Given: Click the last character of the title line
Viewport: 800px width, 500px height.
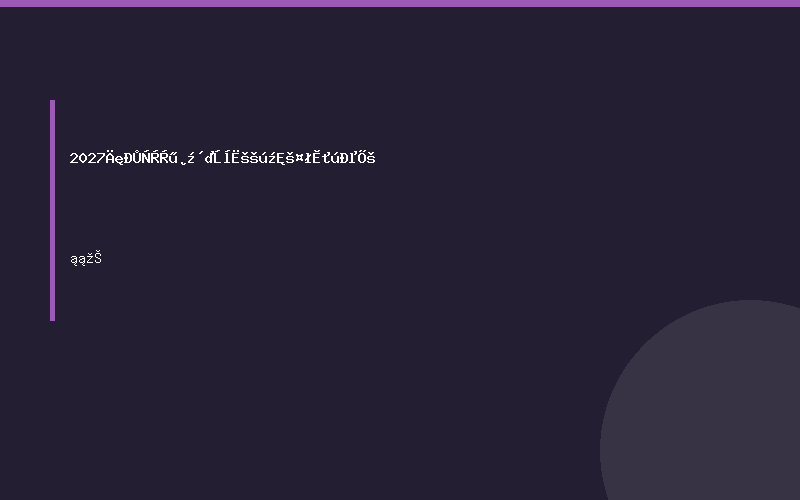Looking at the screenshot, I should click(371, 158).
